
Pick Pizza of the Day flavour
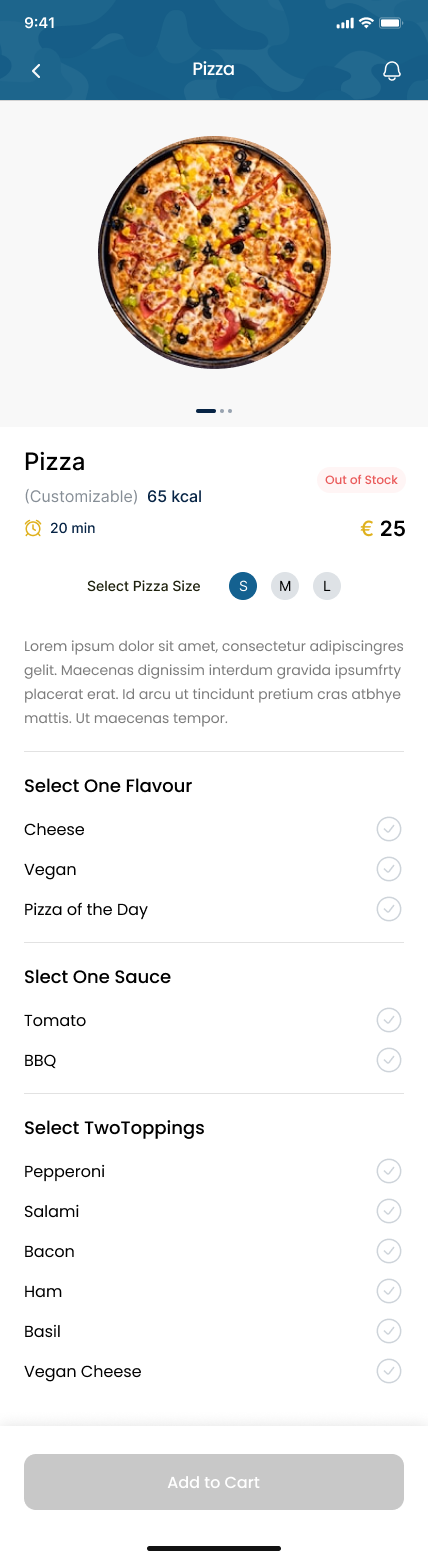tap(389, 909)
